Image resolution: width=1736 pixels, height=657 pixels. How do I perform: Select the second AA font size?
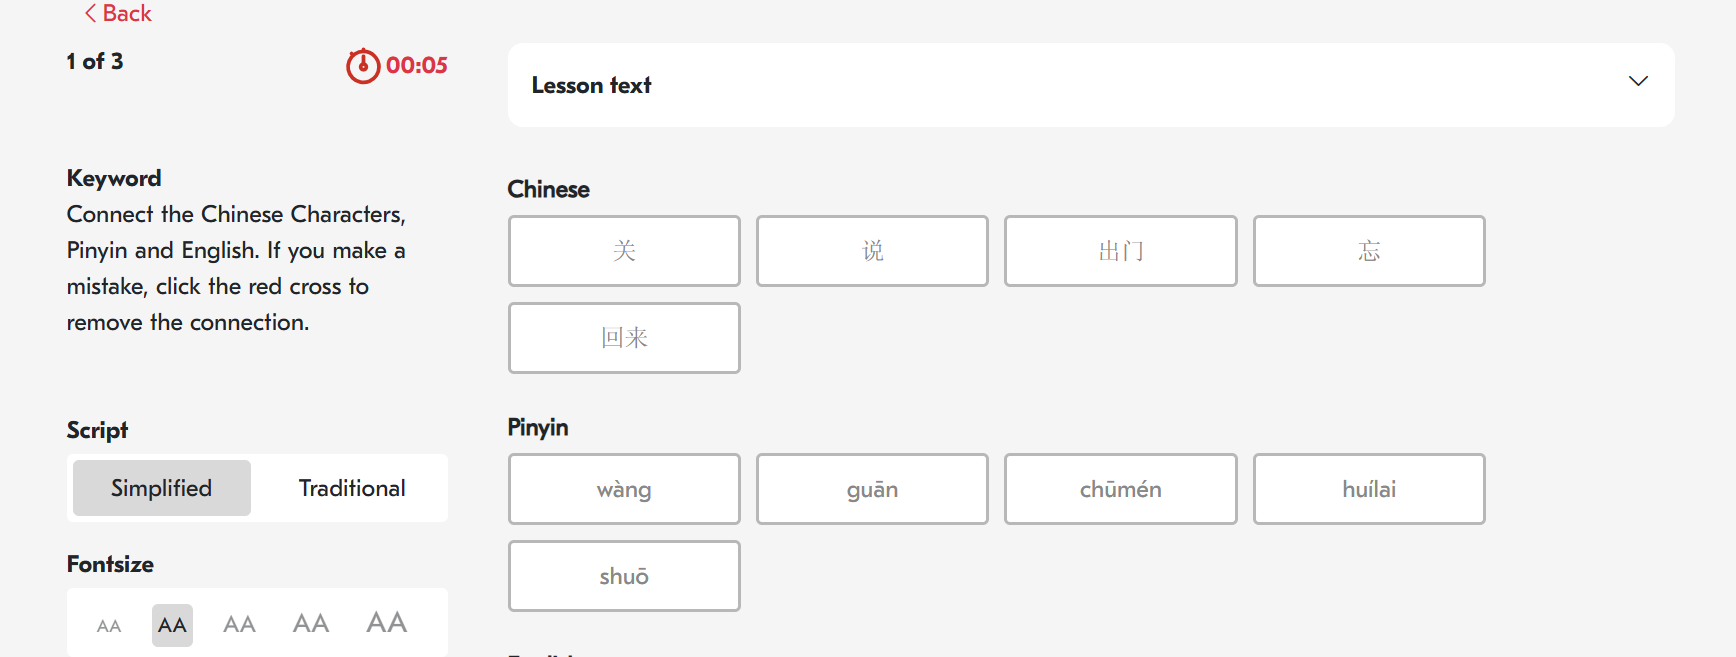tap(172, 625)
